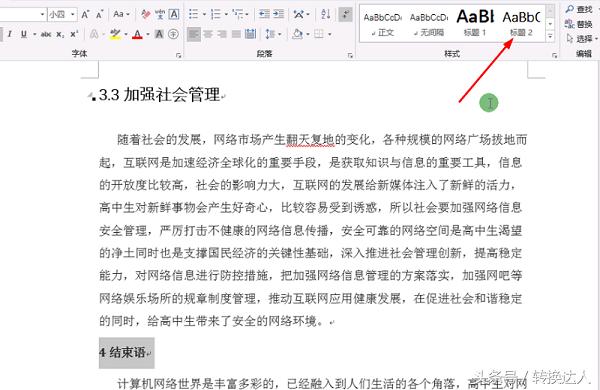Screen dimensions: 600x390
Task: Open borders dropdown arrow
Action: click(329, 35)
